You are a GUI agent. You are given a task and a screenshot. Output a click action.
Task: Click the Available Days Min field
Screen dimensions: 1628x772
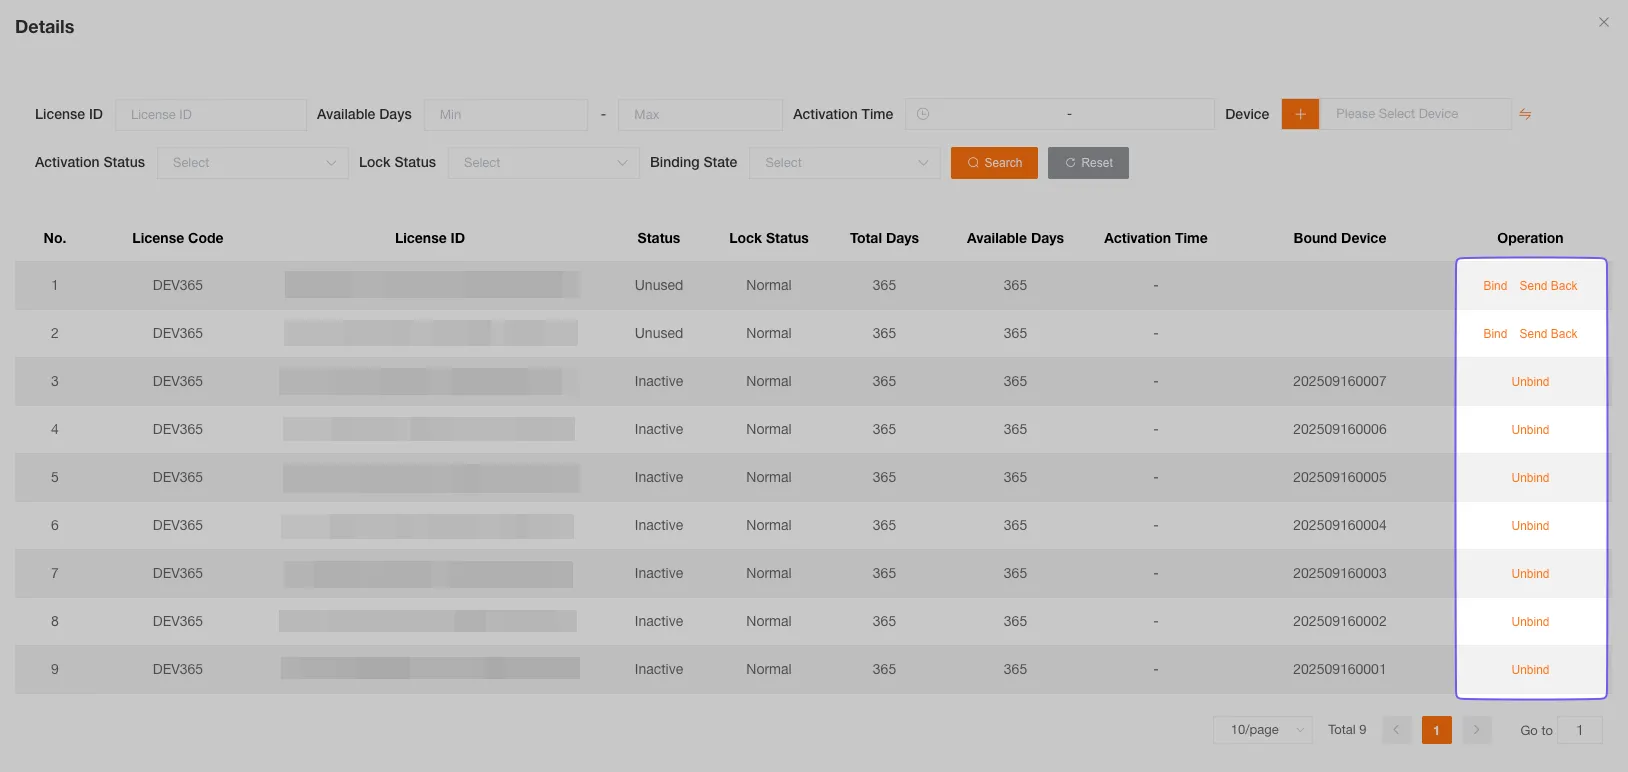pos(505,115)
